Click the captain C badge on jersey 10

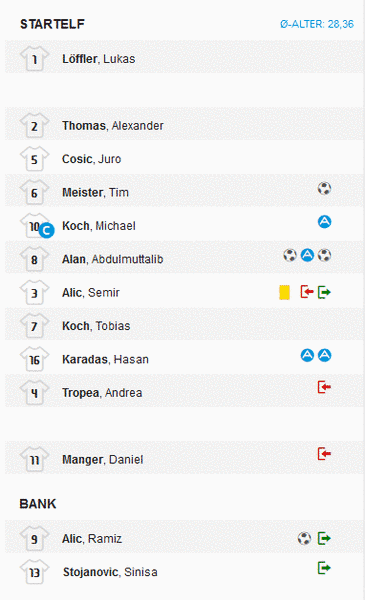pos(47,230)
